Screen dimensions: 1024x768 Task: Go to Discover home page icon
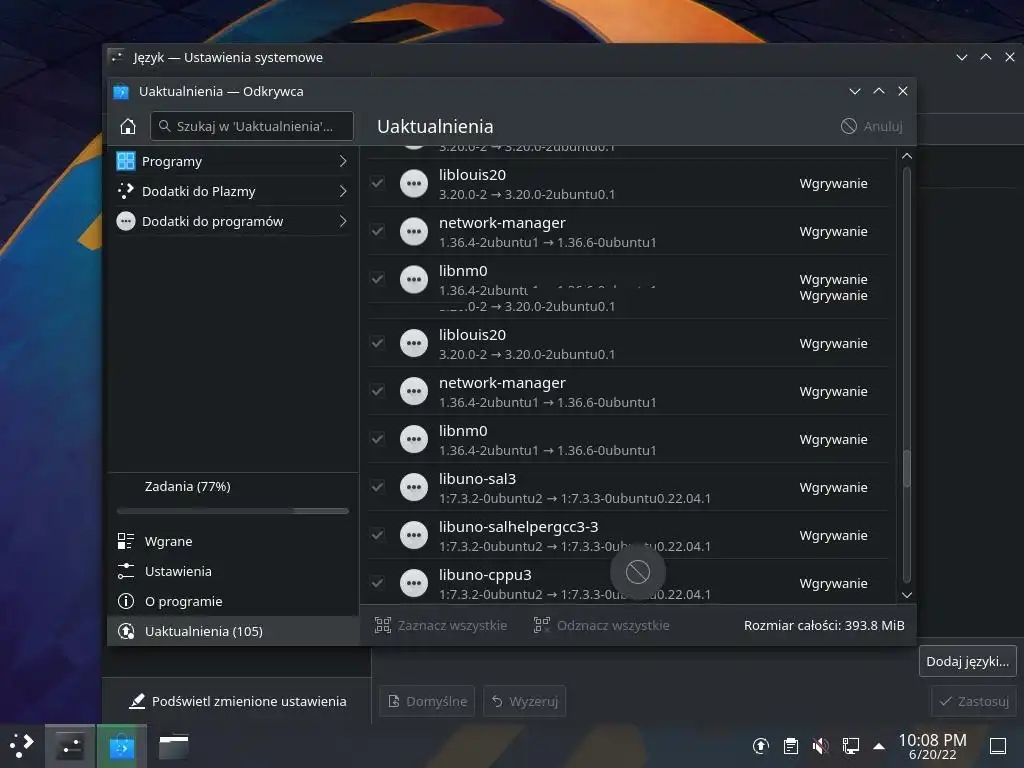coord(128,126)
